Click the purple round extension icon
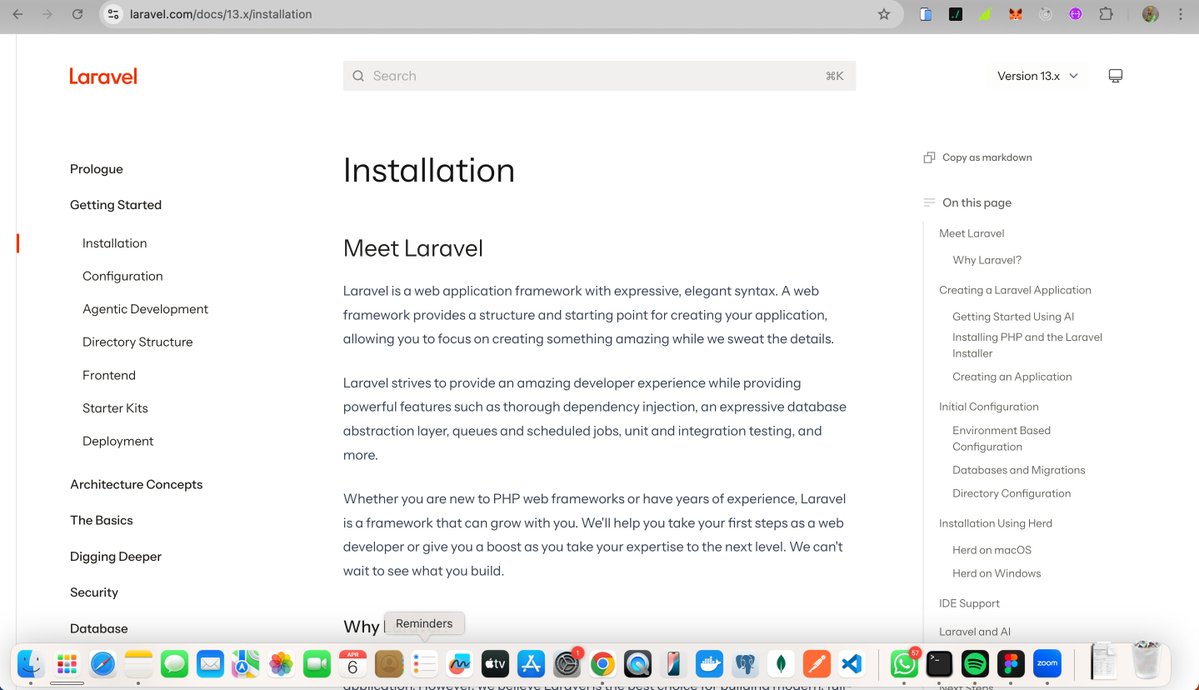Screen dimensions: 1199x690 coord(1076,14)
